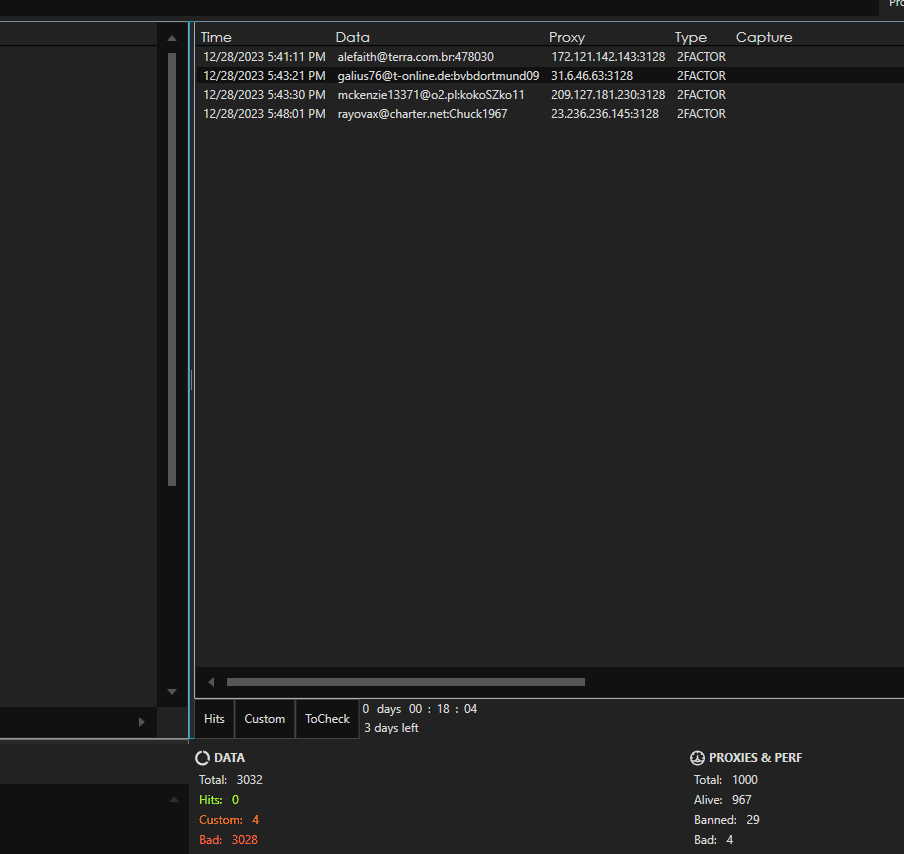Click results list scroll left arrow
Viewport: 904px width, 854px height.
(x=211, y=682)
